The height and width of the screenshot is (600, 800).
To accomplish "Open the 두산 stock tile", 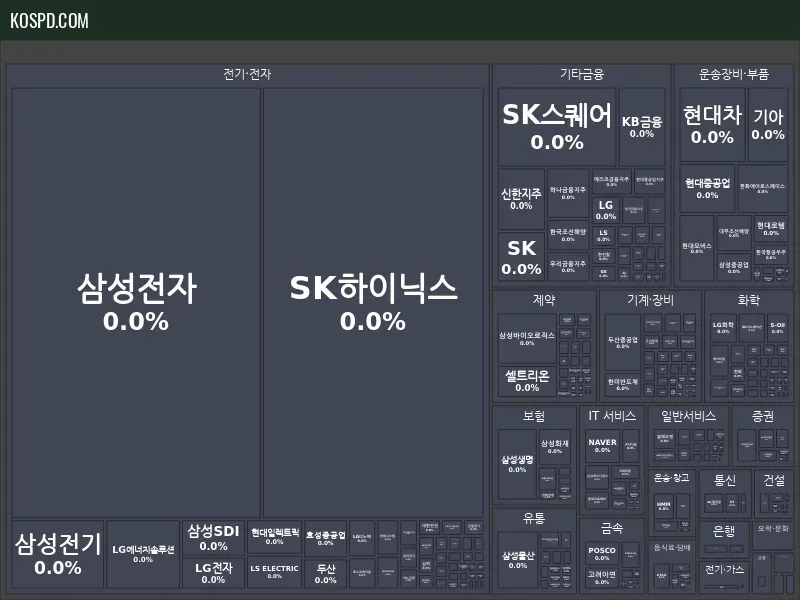I will pyautogui.click(x=326, y=573).
